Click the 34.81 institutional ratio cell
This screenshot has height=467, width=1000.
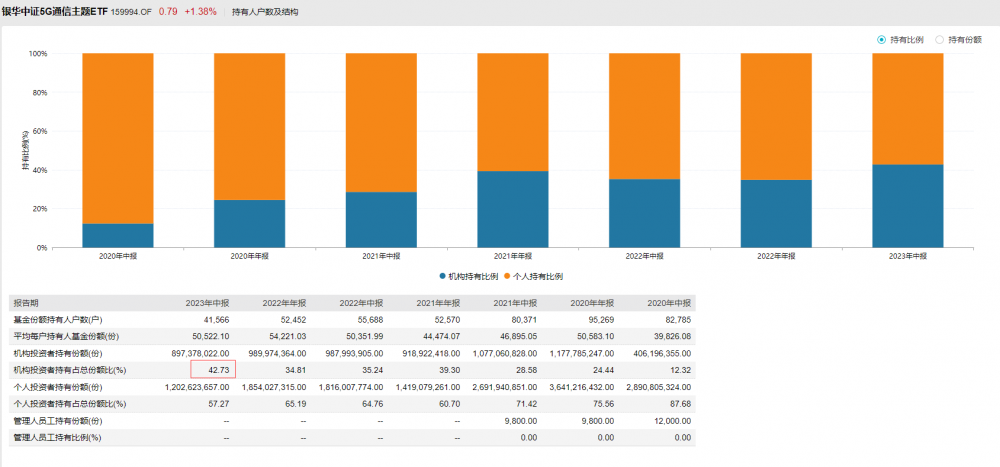click(x=297, y=369)
